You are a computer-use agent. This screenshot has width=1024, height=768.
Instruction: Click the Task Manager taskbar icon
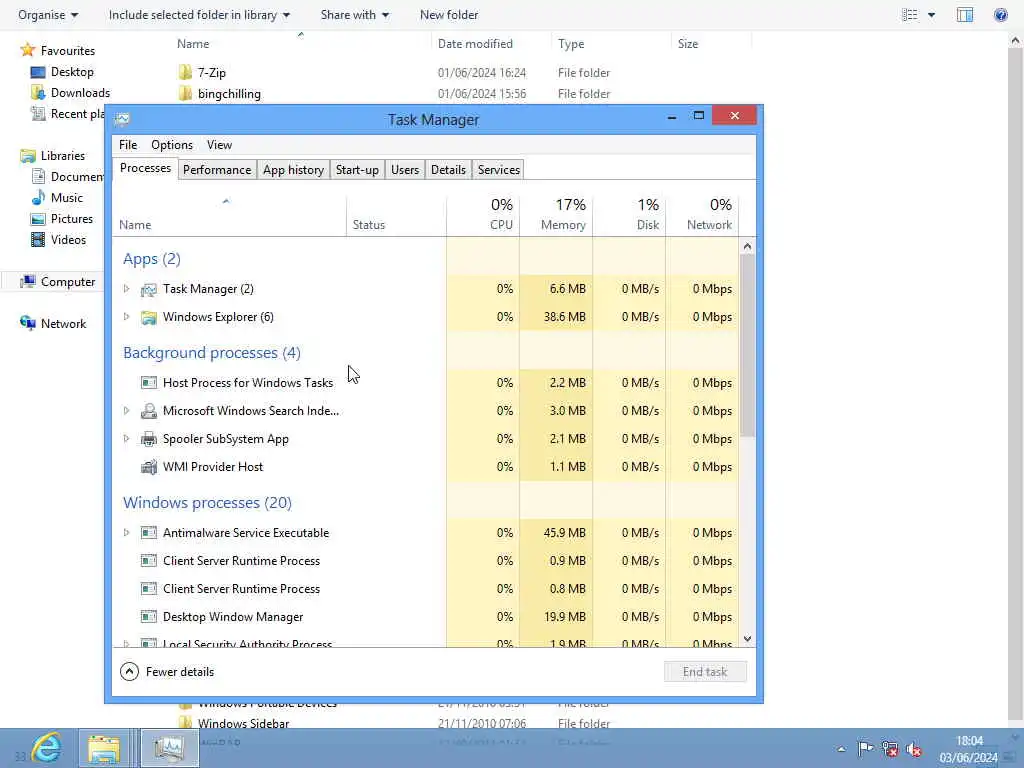click(x=170, y=748)
